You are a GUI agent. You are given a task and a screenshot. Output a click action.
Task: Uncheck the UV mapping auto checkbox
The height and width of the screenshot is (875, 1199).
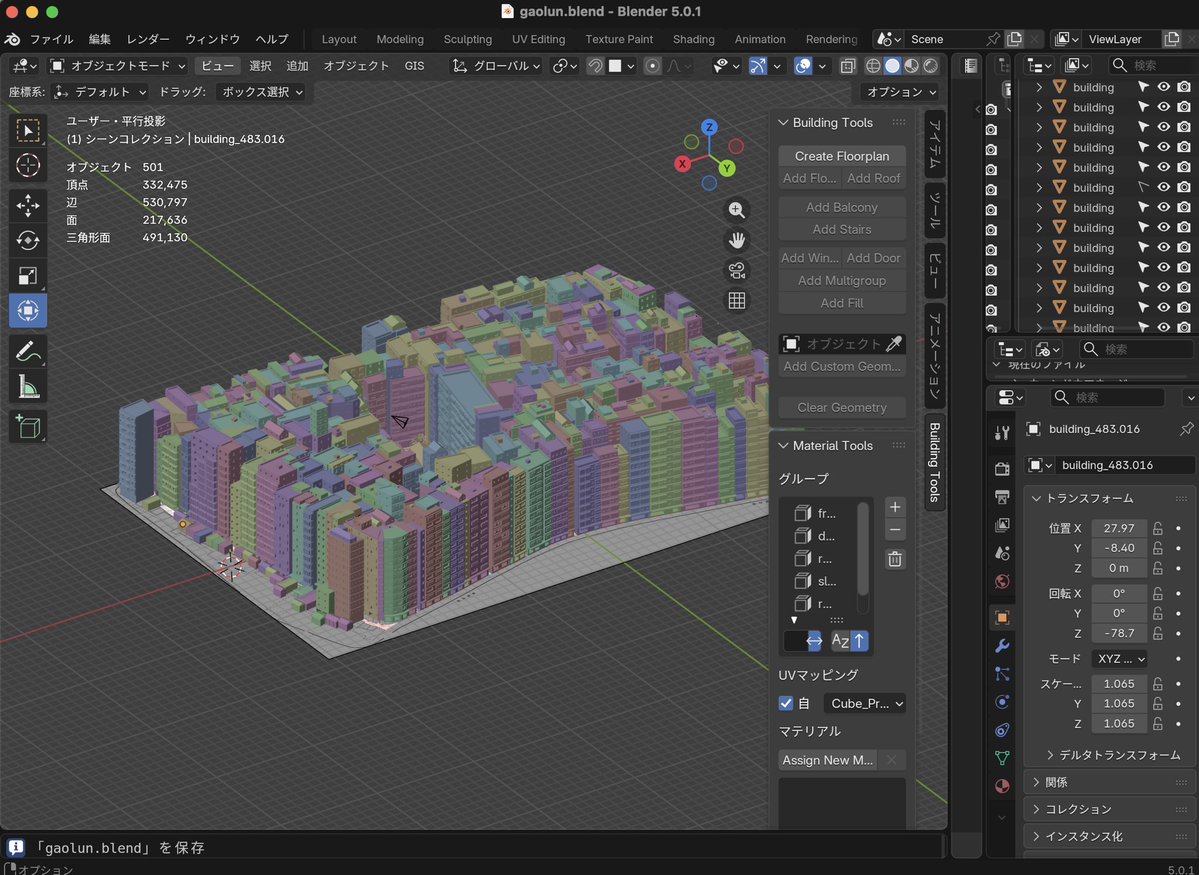(x=787, y=703)
